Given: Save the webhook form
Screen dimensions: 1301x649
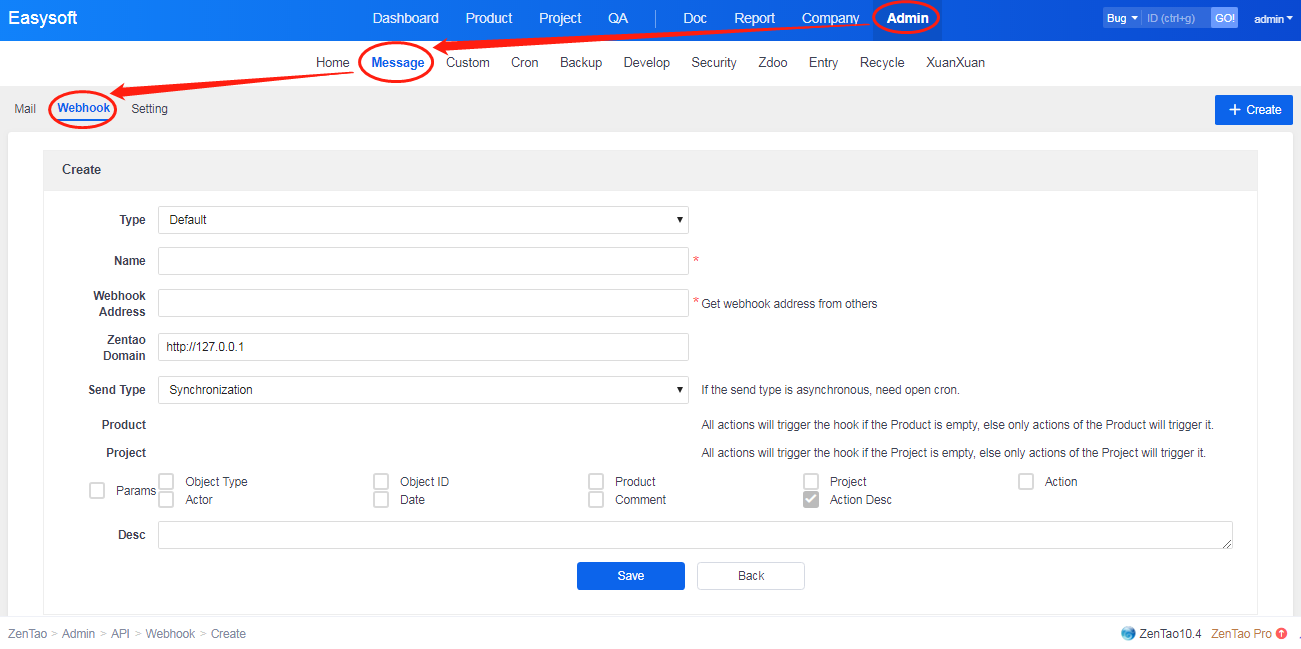Looking at the screenshot, I should click(x=630, y=576).
